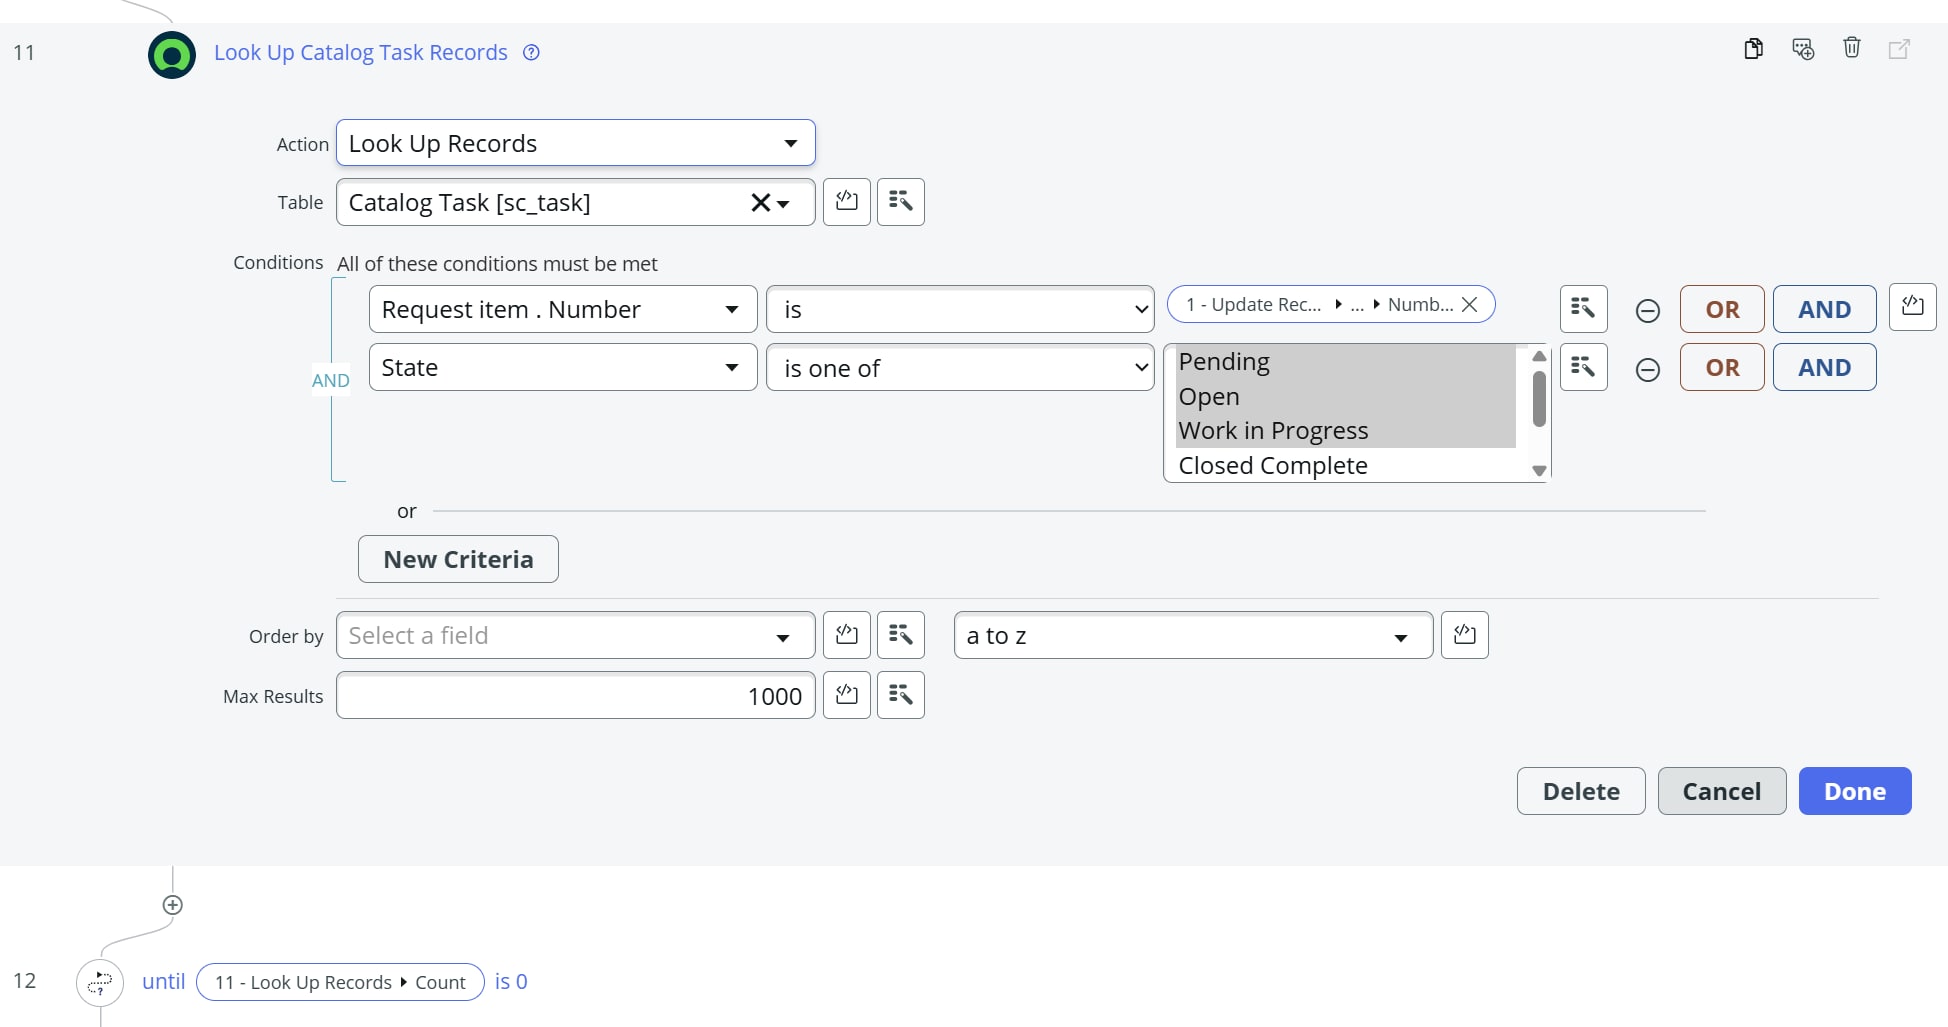Select 'Work in Progress' in the State options
Viewport: 1948px width, 1027px height.
[1273, 430]
